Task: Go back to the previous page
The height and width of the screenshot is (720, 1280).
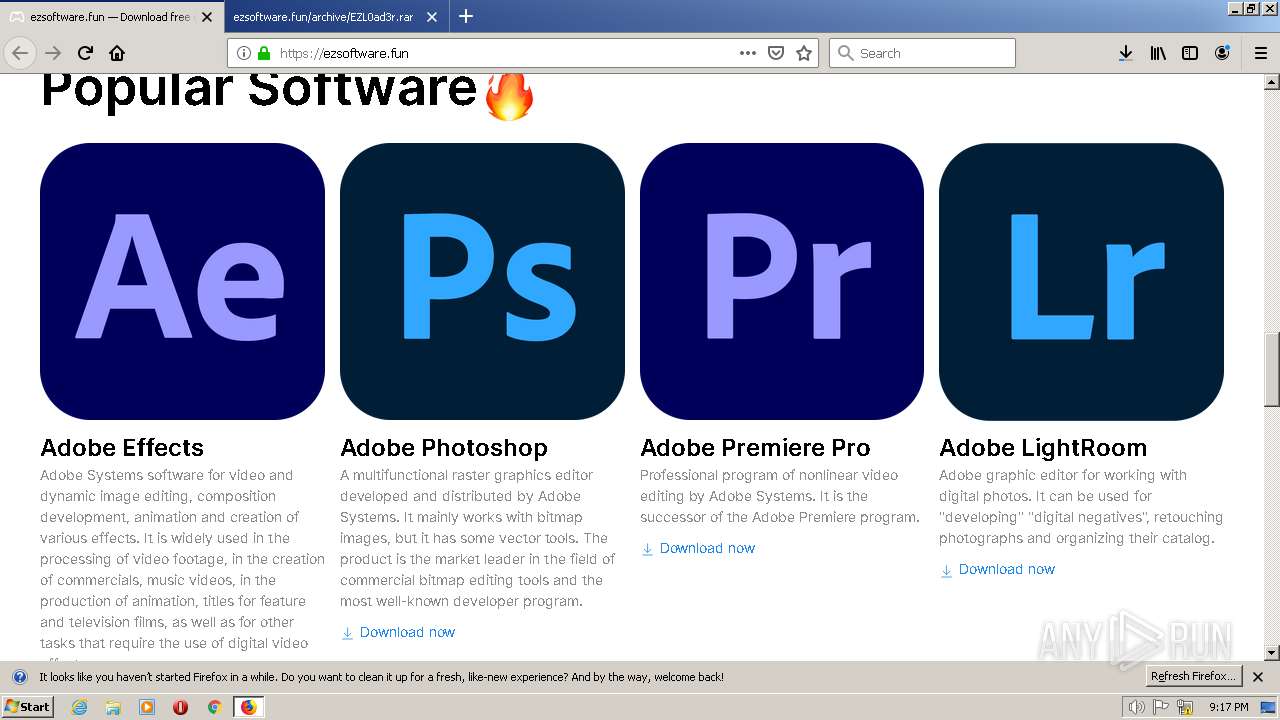Action: tap(20, 53)
